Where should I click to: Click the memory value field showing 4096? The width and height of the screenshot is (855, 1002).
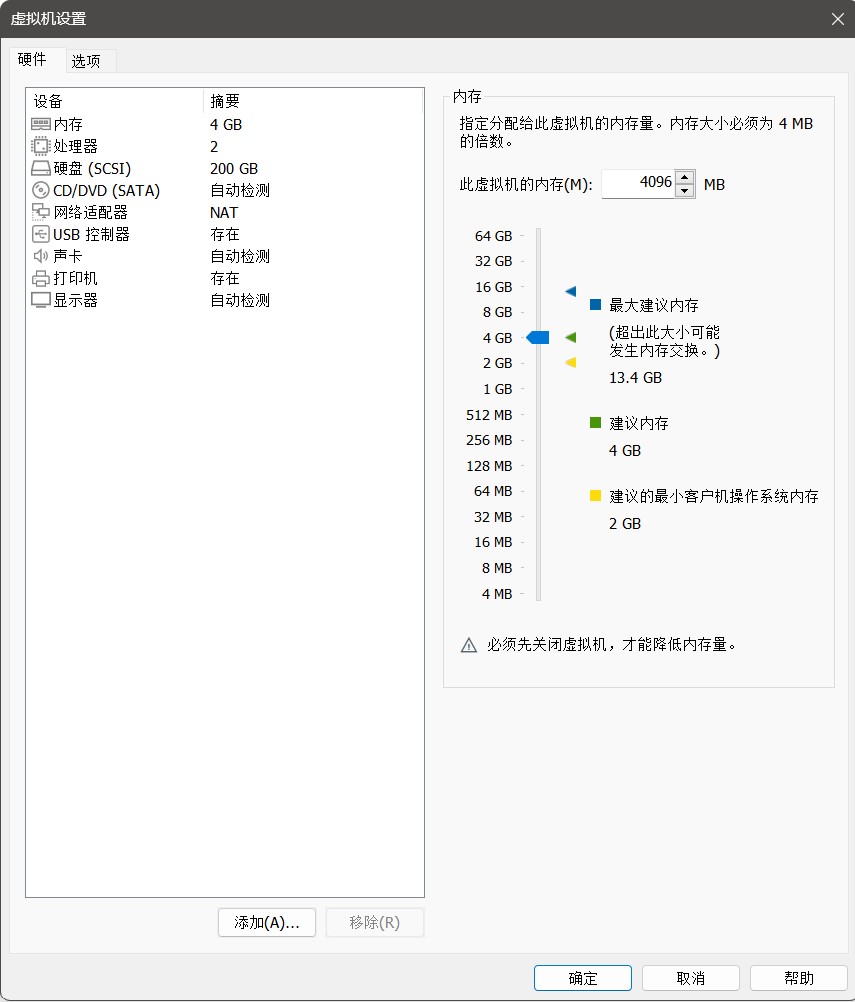pos(638,183)
